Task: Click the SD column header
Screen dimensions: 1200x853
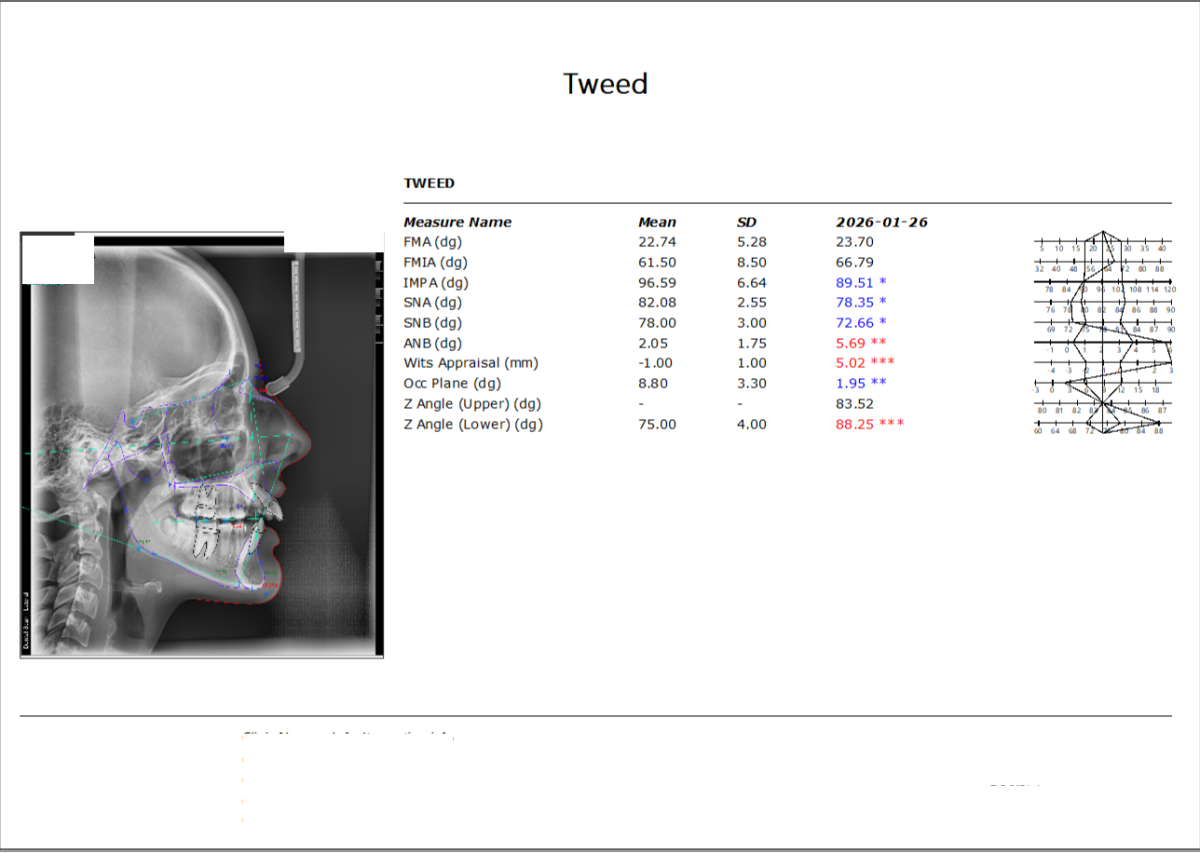Action: click(747, 222)
